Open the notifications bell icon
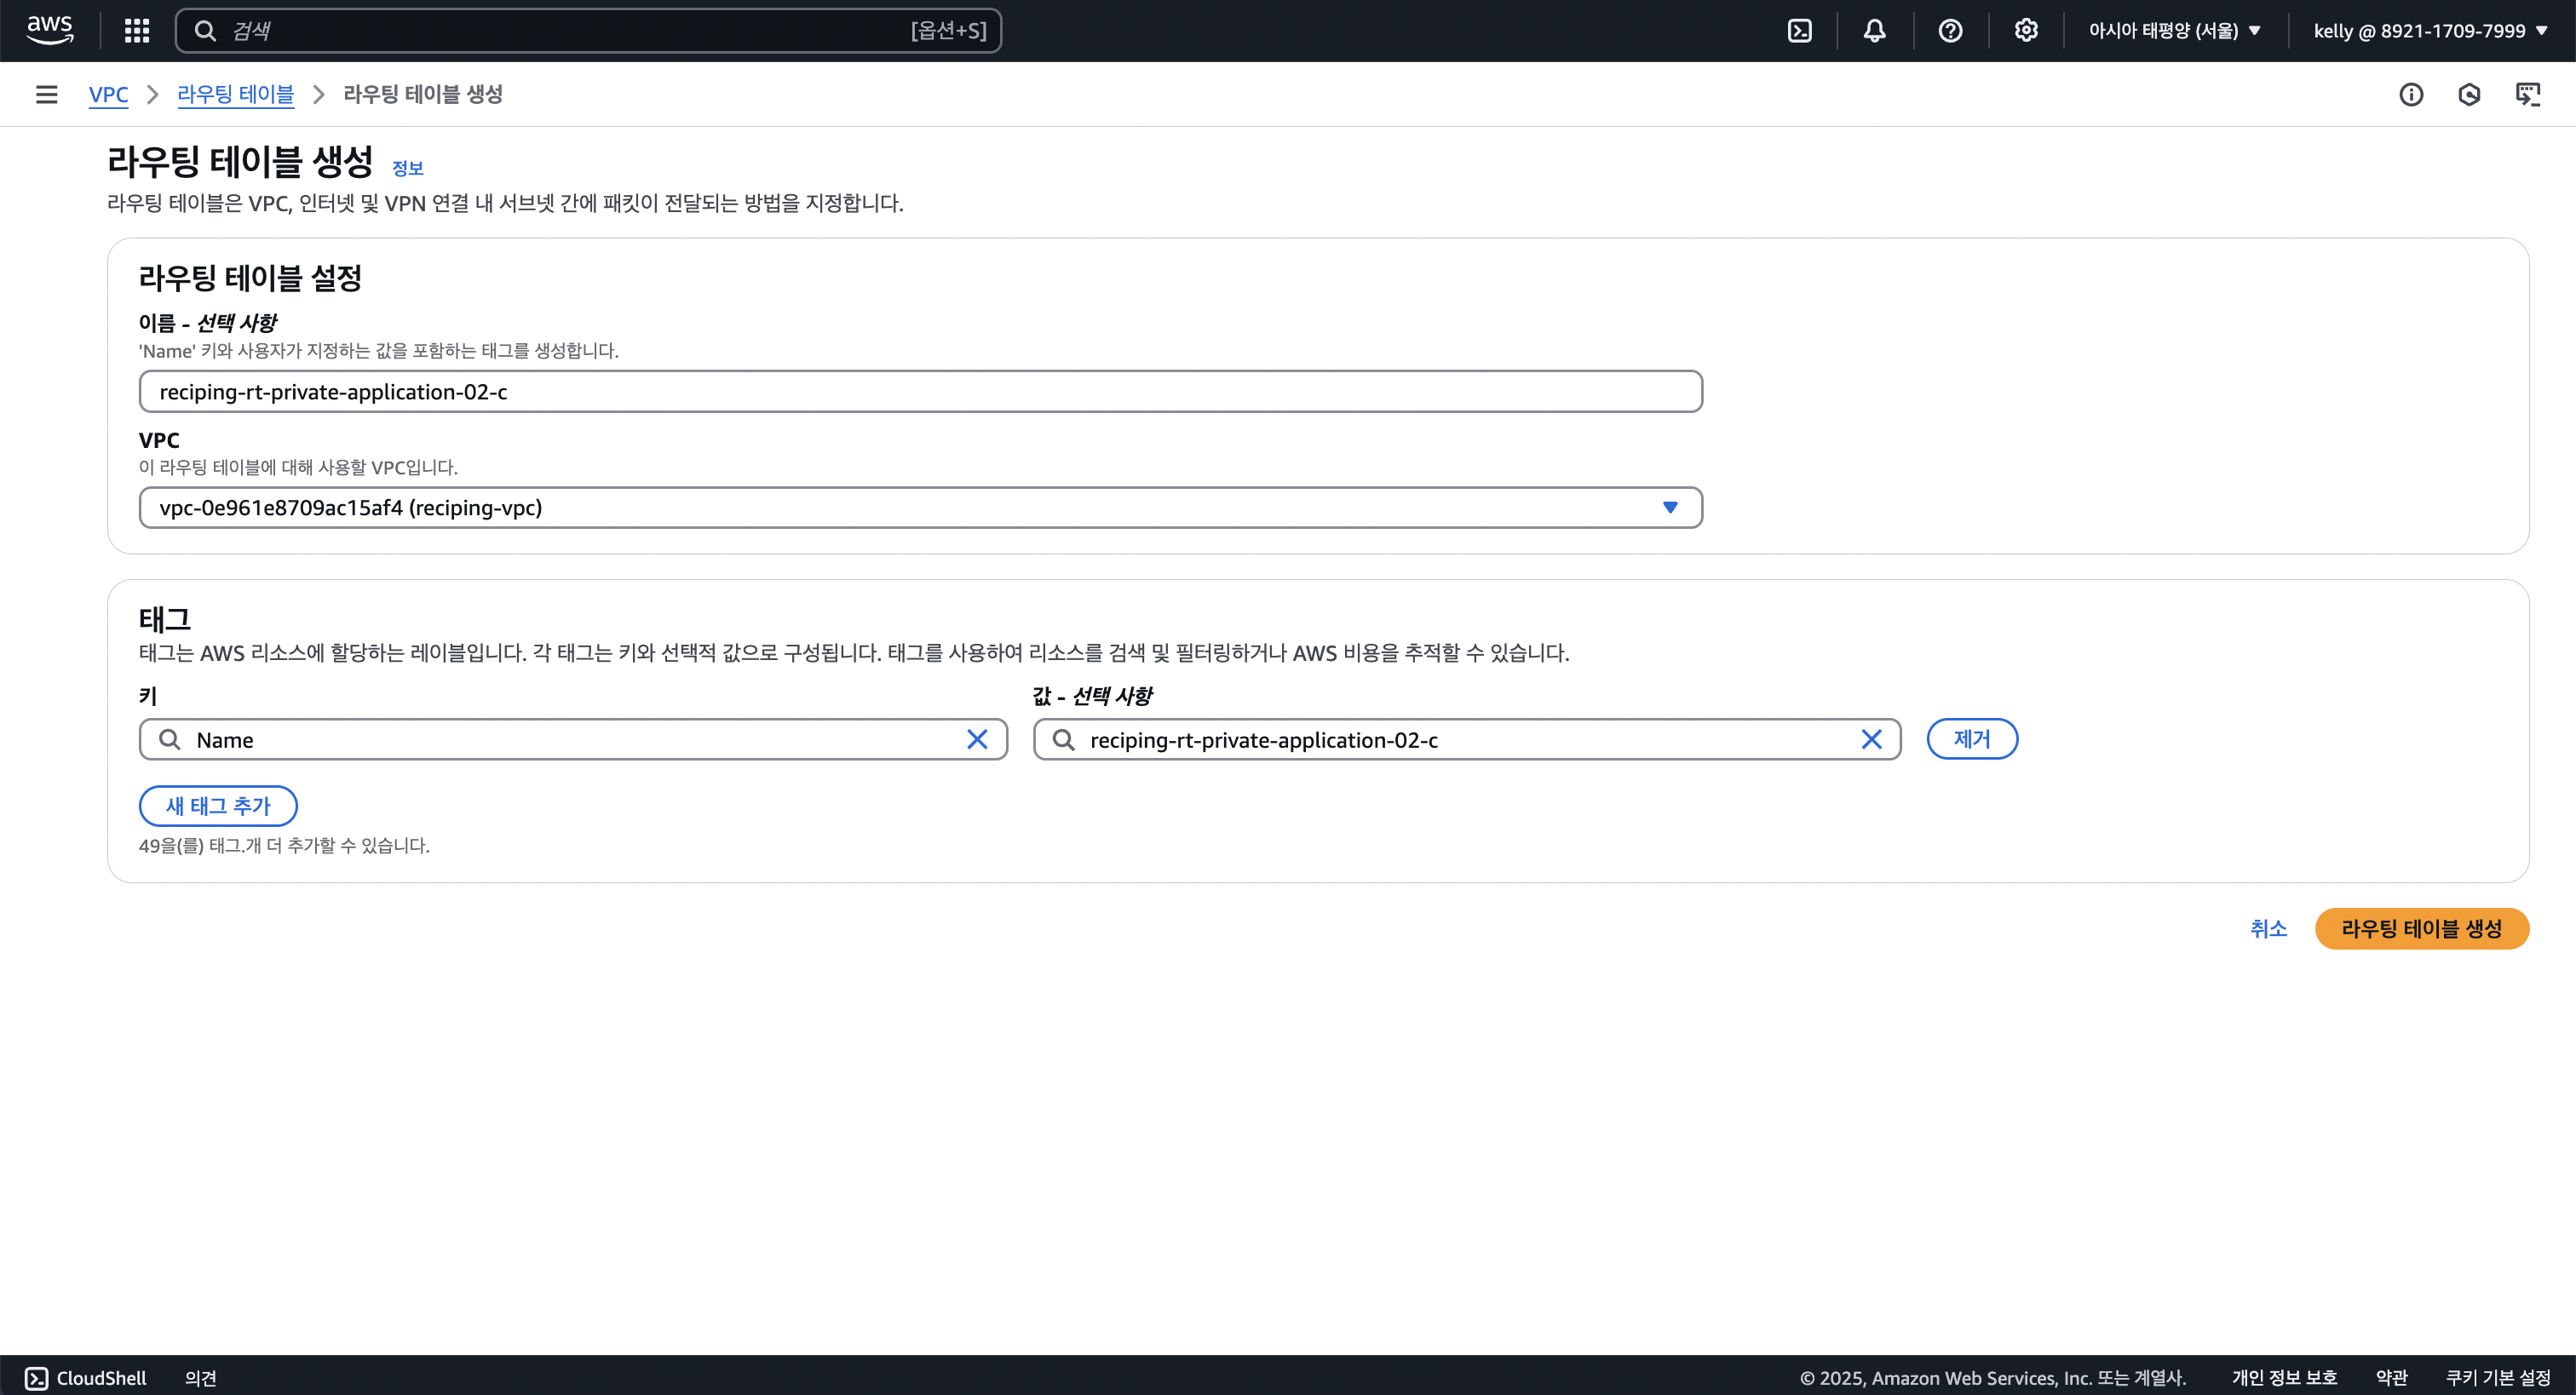The width and height of the screenshot is (2576, 1395). coord(1874,30)
